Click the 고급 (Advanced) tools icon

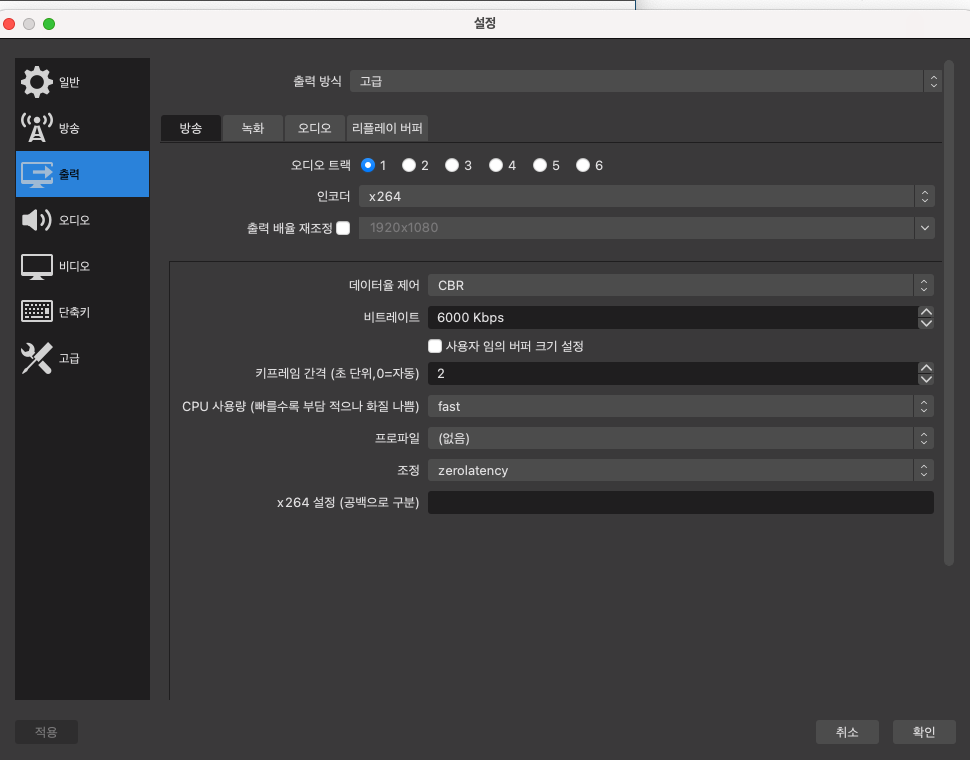pos(37,358)
